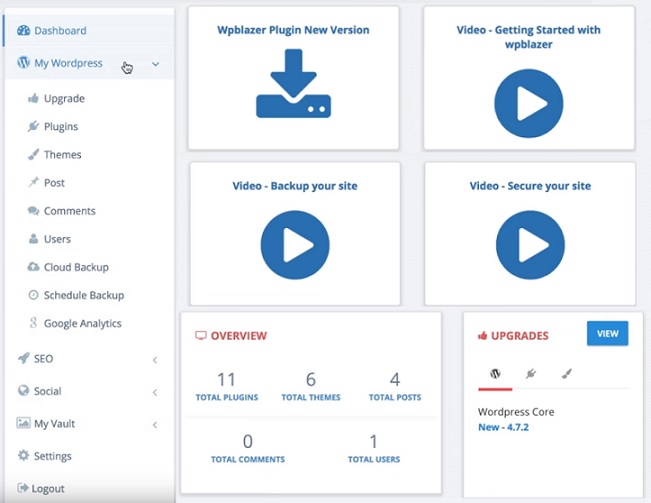Click the Social globe icon
This screenshot has width=651, height=503.
24,391
